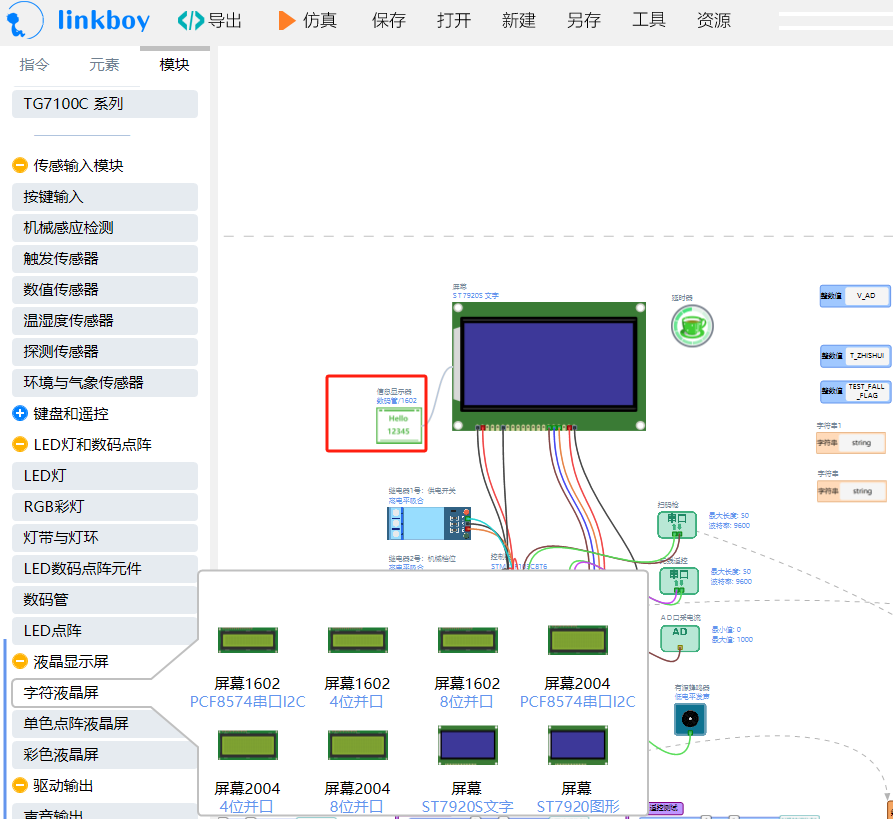Expand the 键盘和遥控 section
Viewport: 893px width, 819px height.
click(19, 413)
